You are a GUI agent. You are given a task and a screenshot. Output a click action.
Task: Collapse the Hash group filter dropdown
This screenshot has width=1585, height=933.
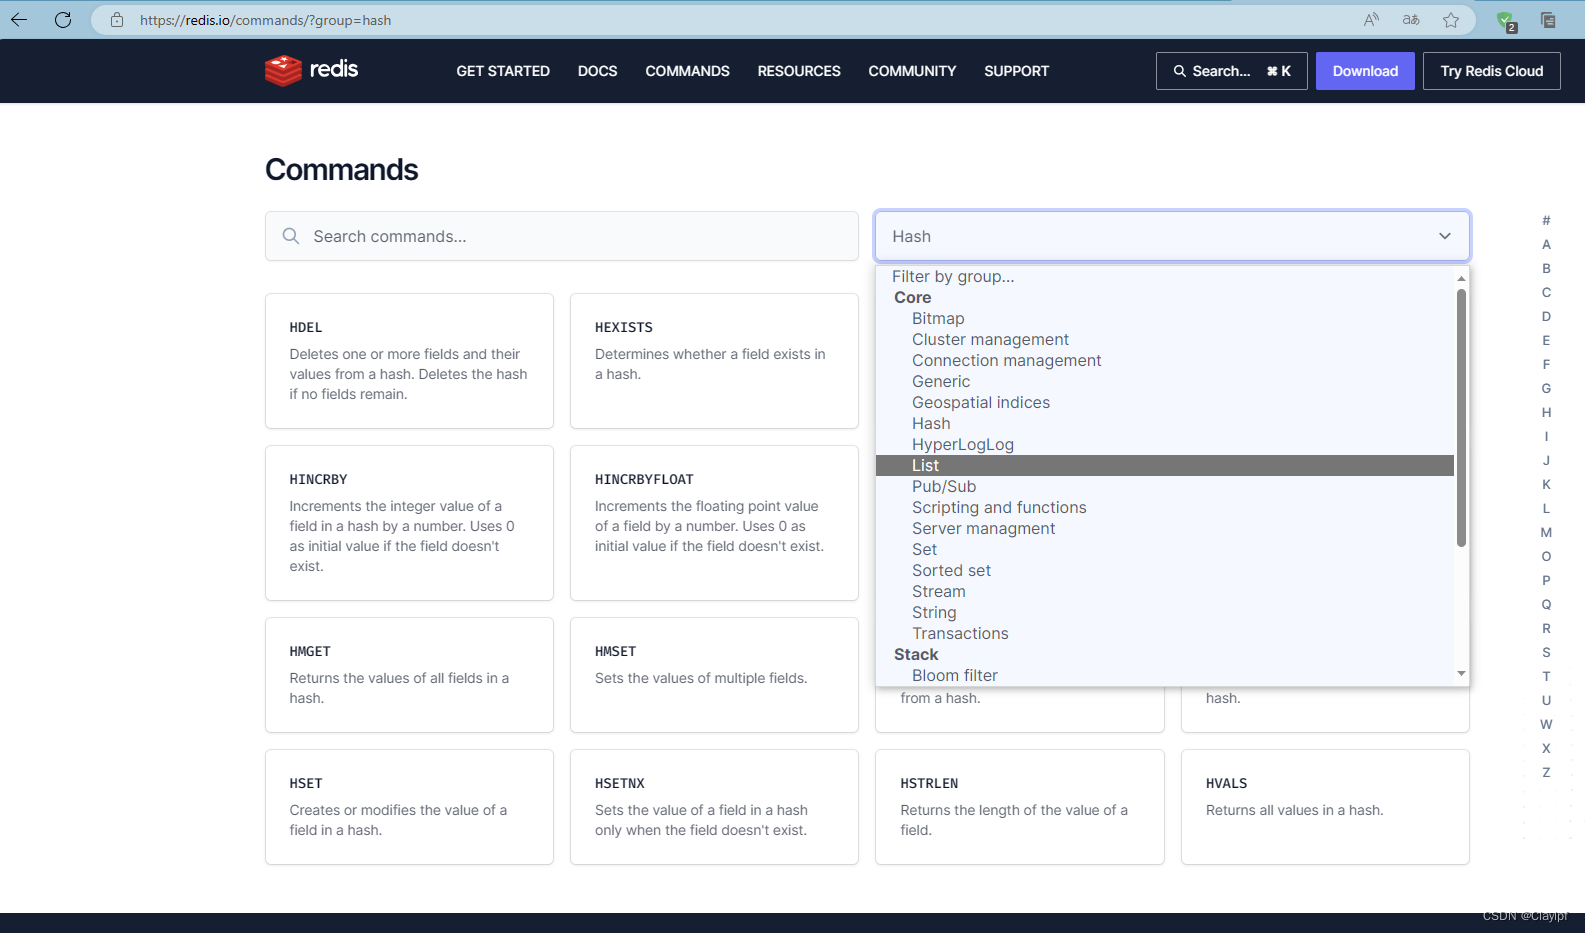[x=1172, y=236]
